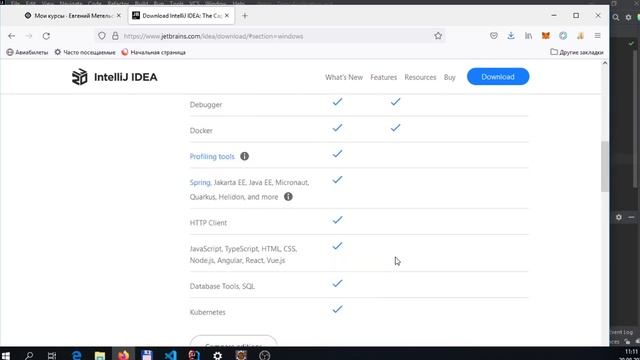Click the scrollbar up arrow
640x360 pixels.
[x=604, y=63]
